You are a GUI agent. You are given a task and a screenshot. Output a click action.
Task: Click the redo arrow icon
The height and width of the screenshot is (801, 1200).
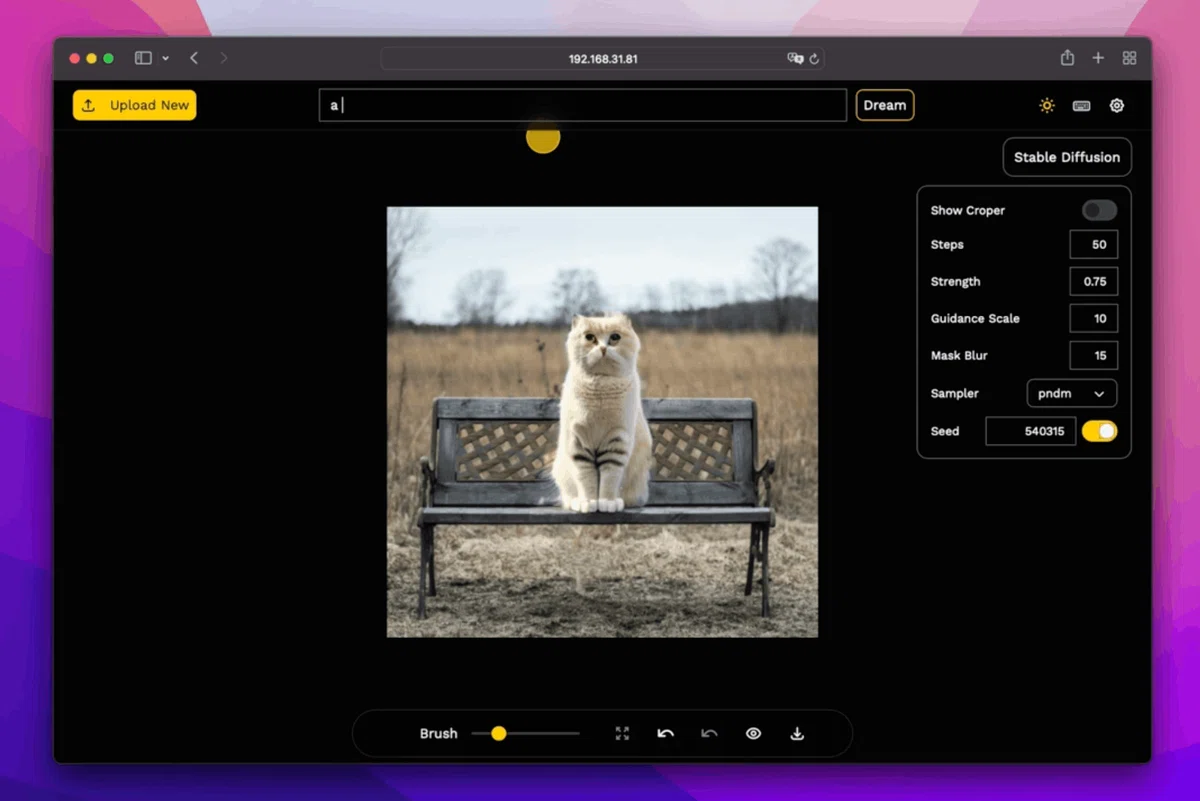(x=710, y=733)
